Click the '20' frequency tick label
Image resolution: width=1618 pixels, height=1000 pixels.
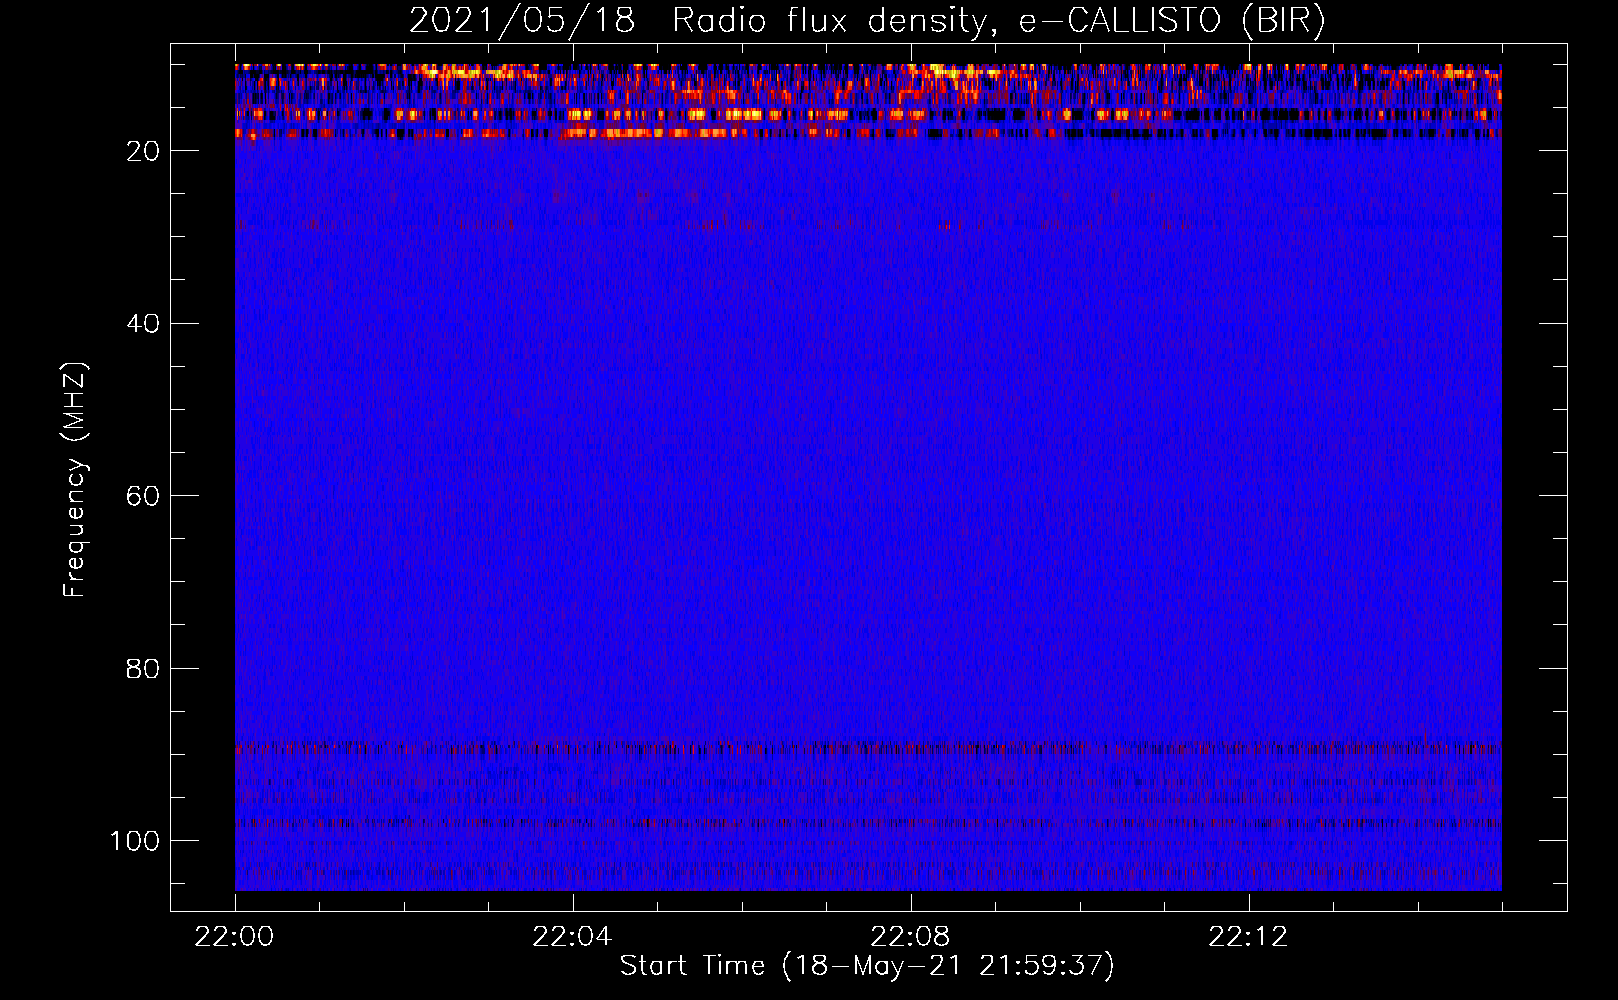click(x=143, y=151)
